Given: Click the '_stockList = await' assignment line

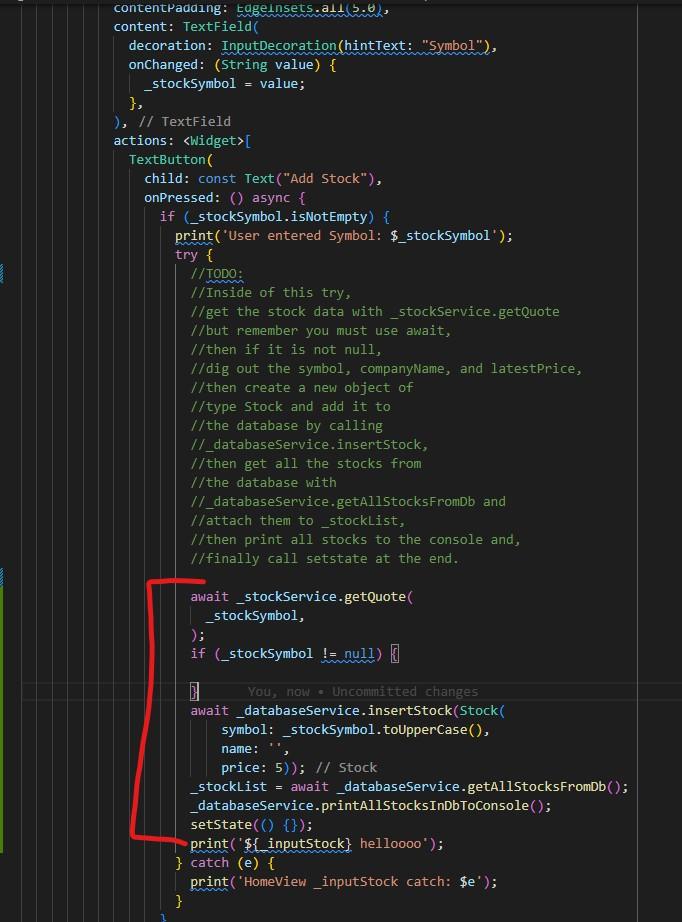Looking at the screenshot, I should coord(409,787).
